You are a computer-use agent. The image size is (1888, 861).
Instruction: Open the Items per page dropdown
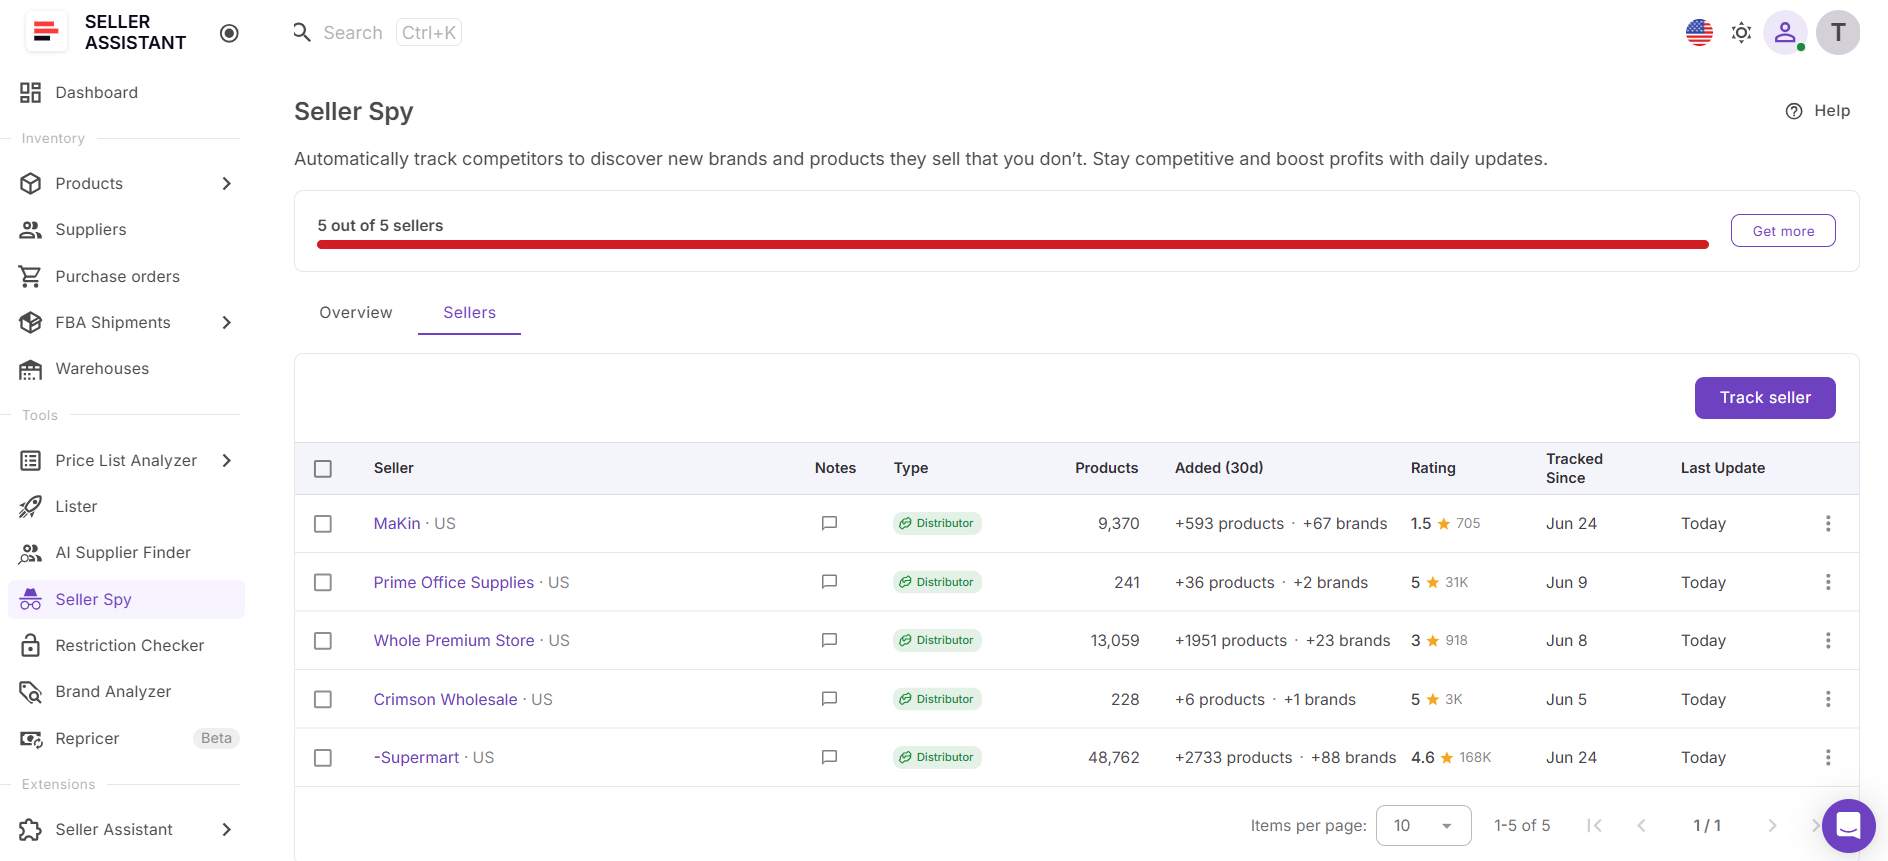(x=1423, y=825)
